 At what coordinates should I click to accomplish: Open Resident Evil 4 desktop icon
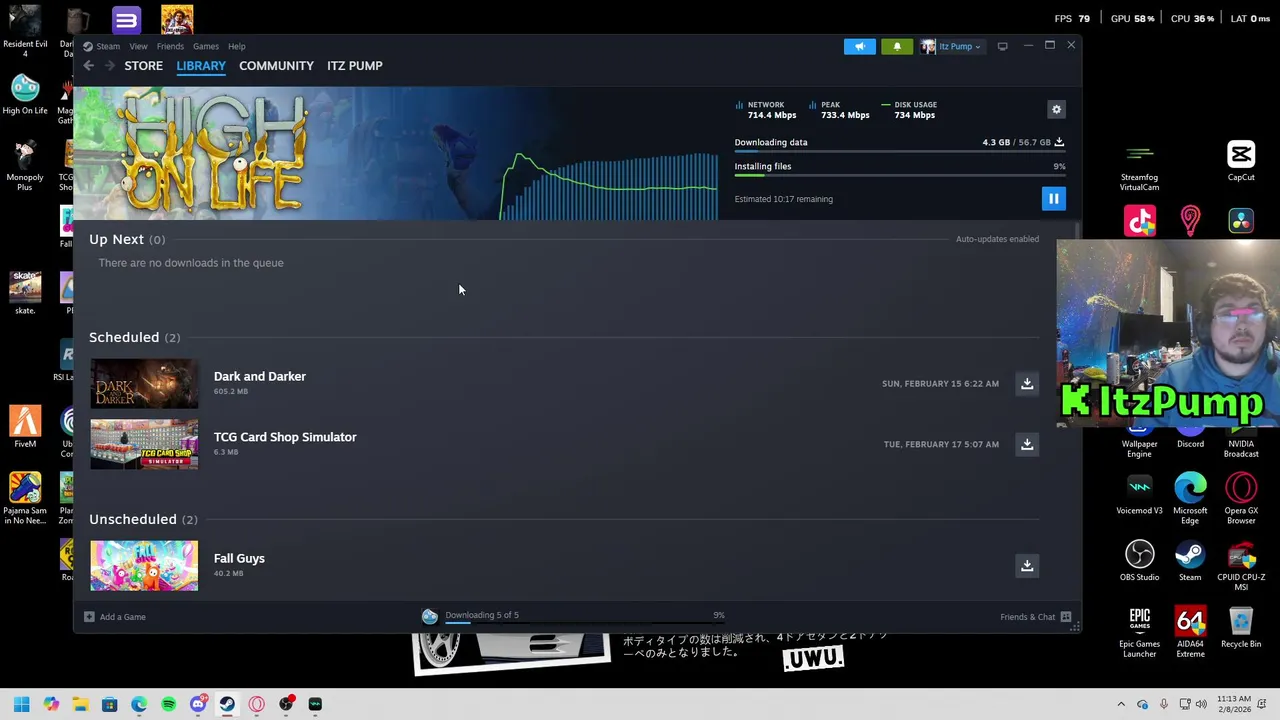click(x=25, y=32)
